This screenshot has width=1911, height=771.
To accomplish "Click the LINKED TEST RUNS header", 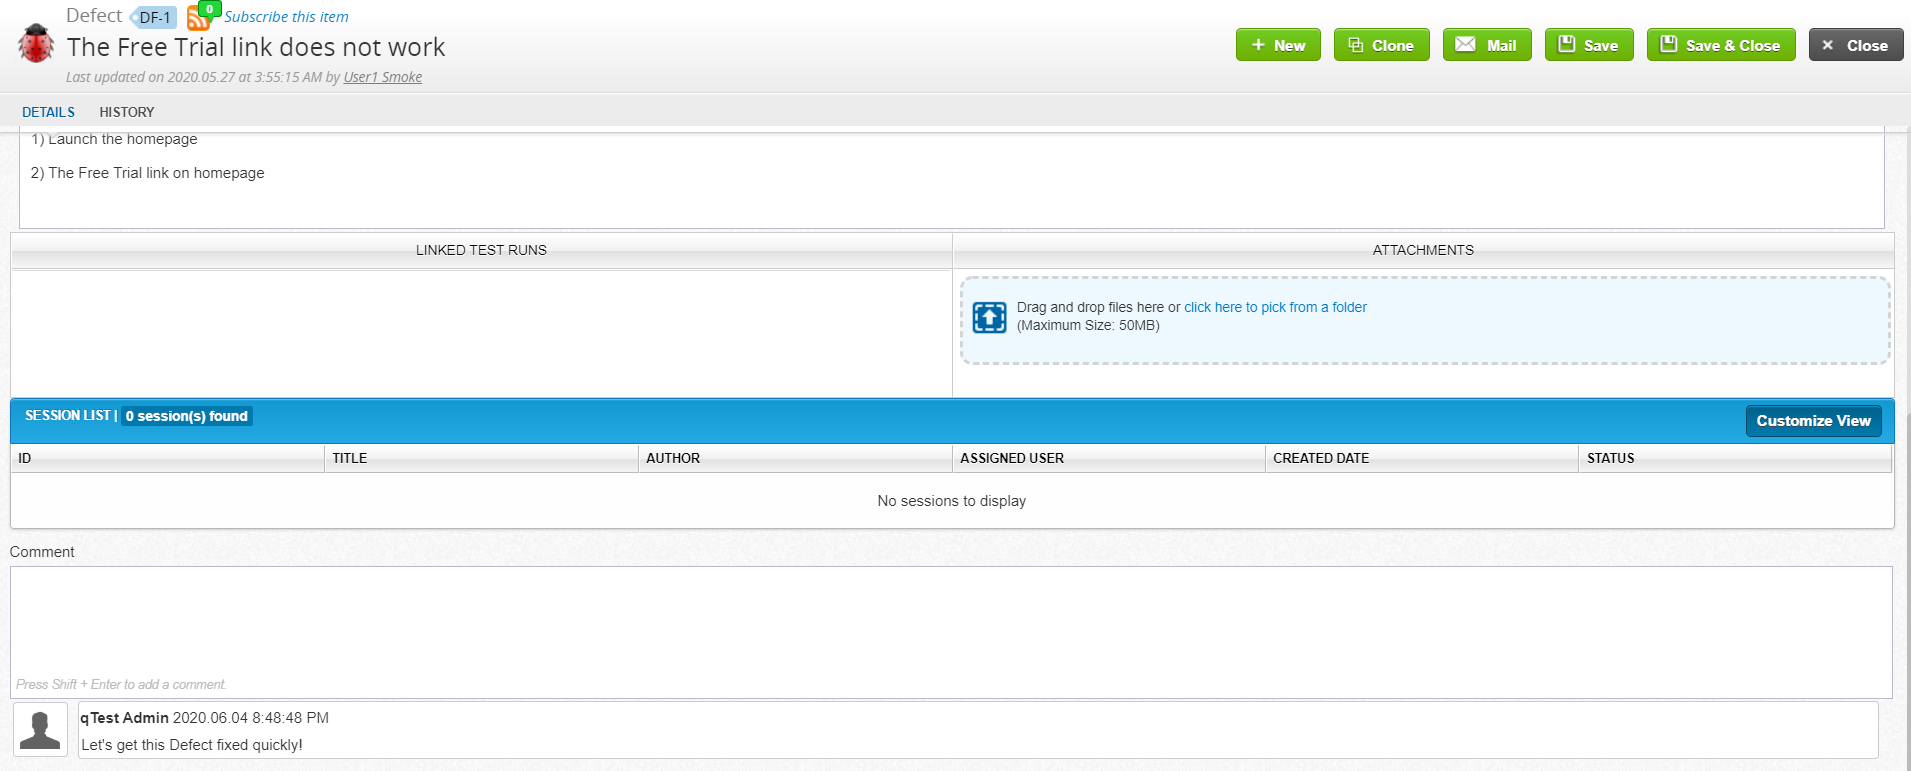I will click(x=481, y=250).
